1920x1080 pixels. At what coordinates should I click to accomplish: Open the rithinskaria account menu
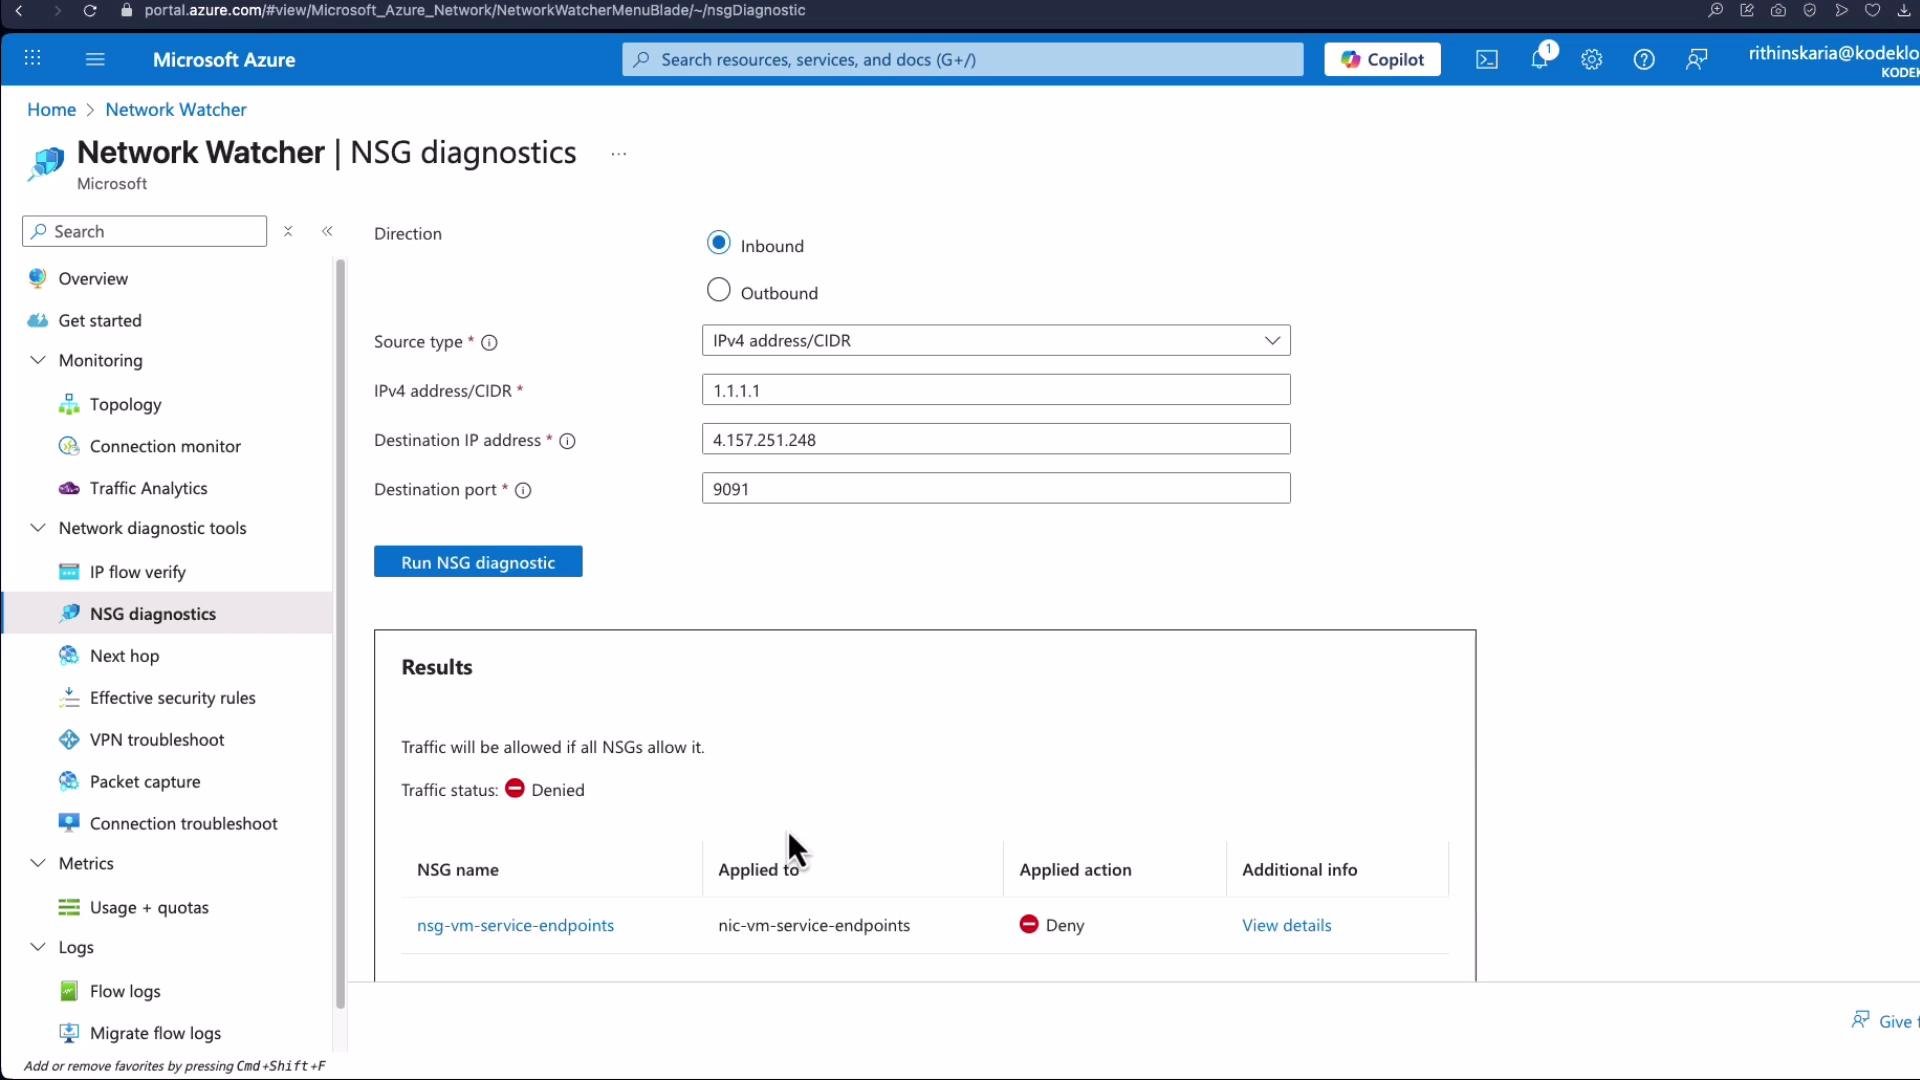tap(1834, 60)
